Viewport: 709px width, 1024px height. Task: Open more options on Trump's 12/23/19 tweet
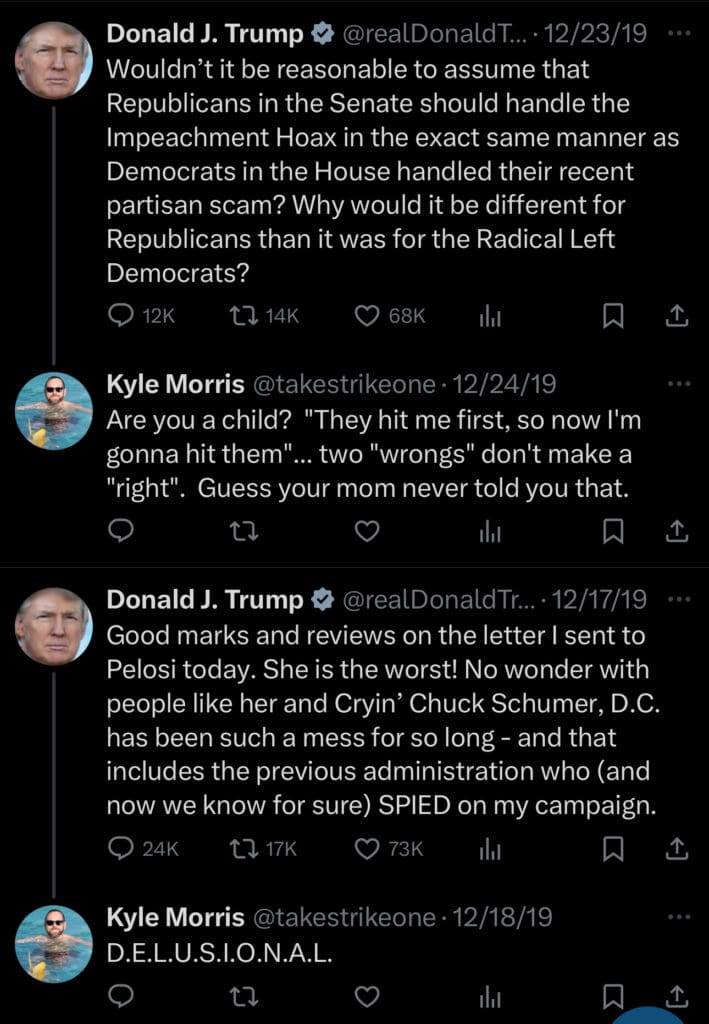coord(678,34)
